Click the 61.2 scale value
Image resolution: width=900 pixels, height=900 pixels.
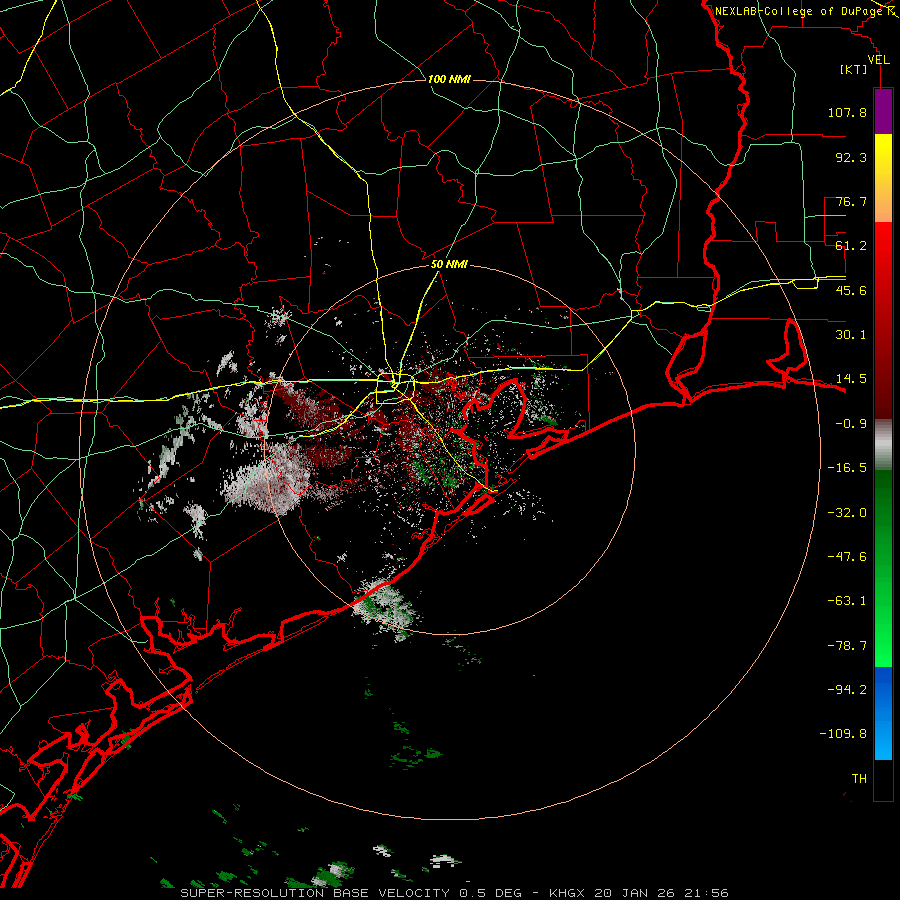851,246
